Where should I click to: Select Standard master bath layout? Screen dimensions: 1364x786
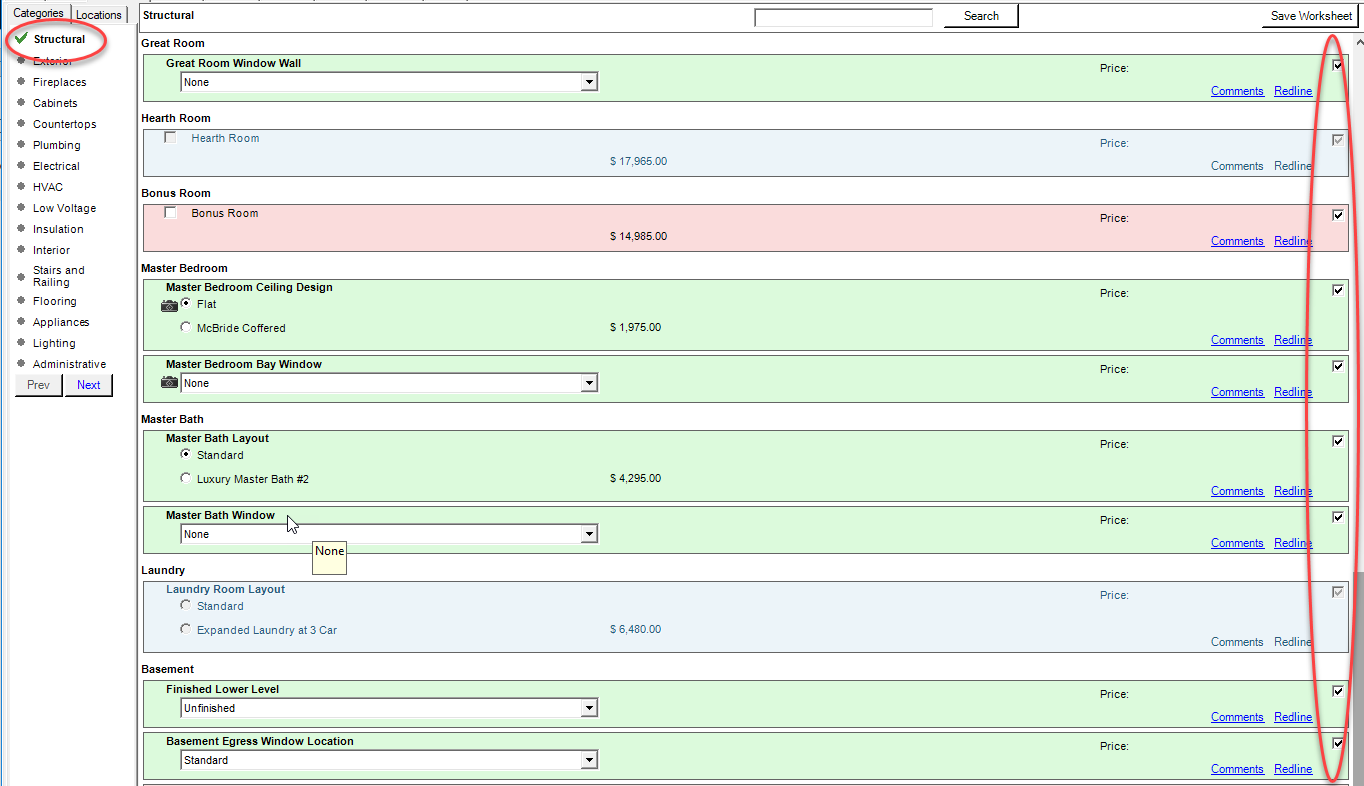click(x=186, y=454)
